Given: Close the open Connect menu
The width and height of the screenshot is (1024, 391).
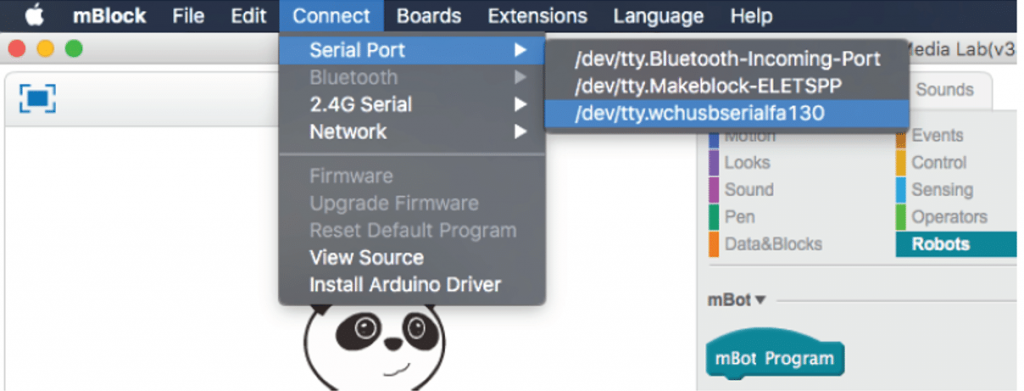Looking at the screenshot, I should pos(331,16).
